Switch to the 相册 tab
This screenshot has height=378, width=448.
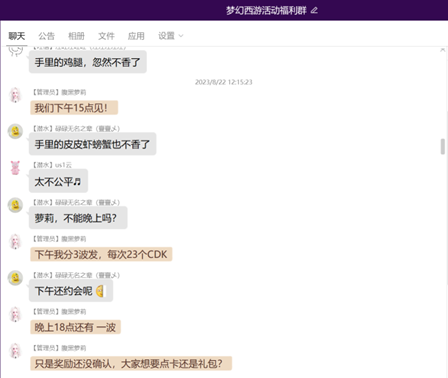tap(76, 36)
